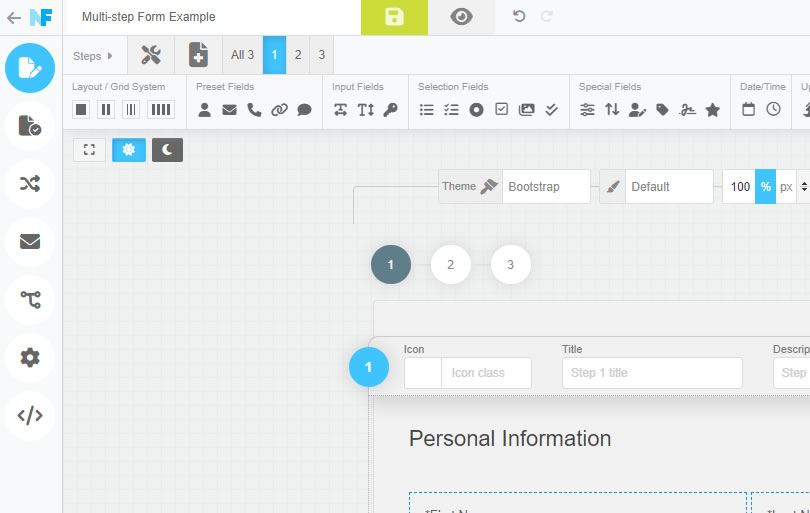Add a radio button field
The width and height of the screenshot is (810, 513).
[476, 110]
